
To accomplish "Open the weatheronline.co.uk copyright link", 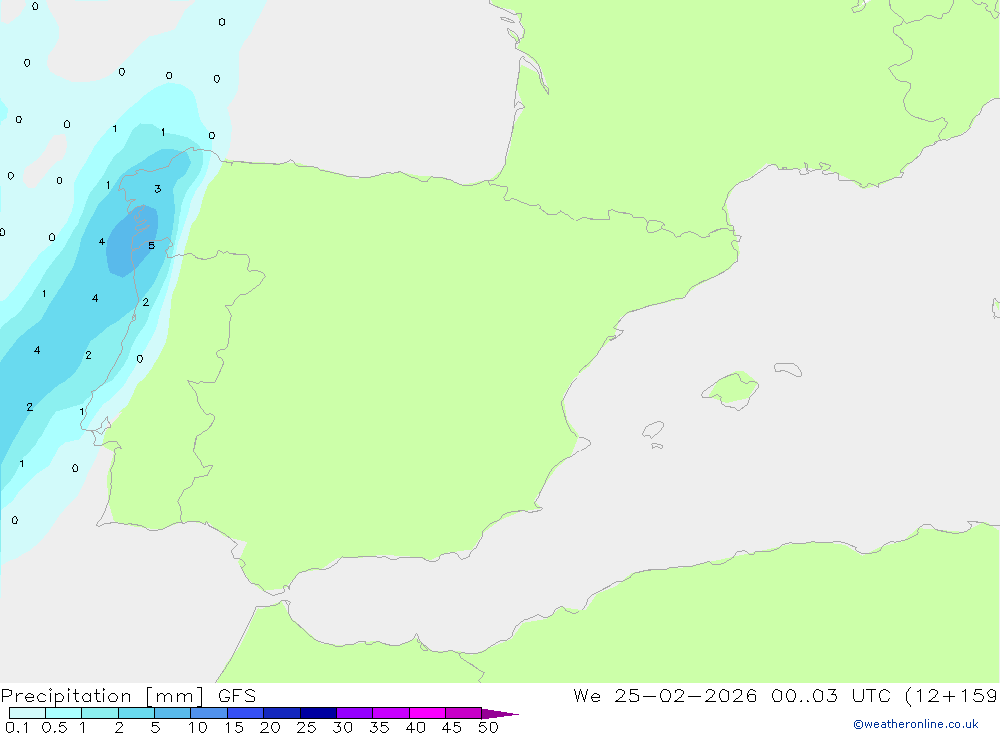I will [915, 724].
